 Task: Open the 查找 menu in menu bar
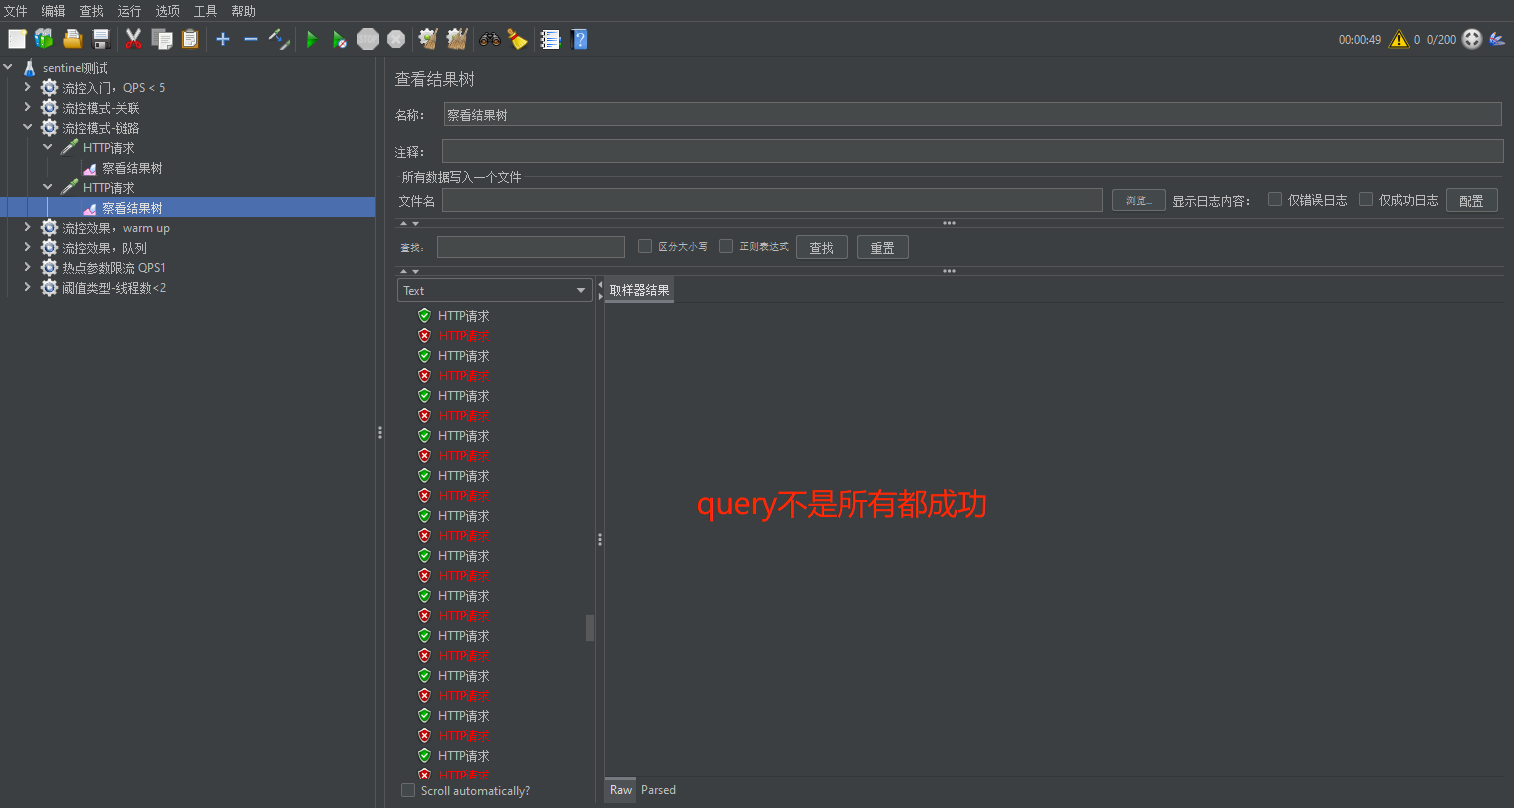[91, 11]
